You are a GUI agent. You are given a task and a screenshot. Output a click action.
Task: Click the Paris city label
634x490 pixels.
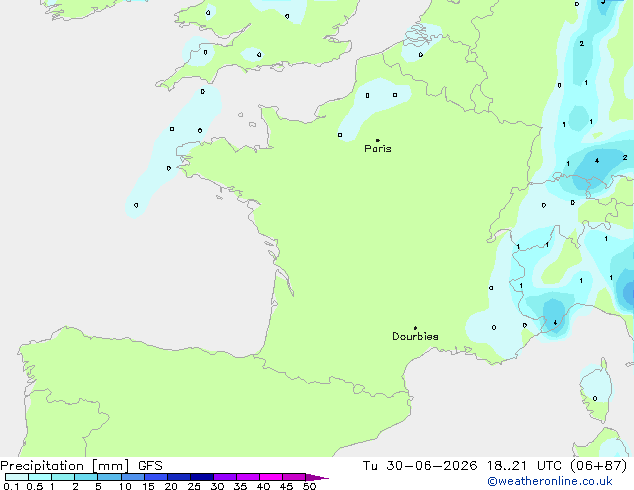point(378,149)
